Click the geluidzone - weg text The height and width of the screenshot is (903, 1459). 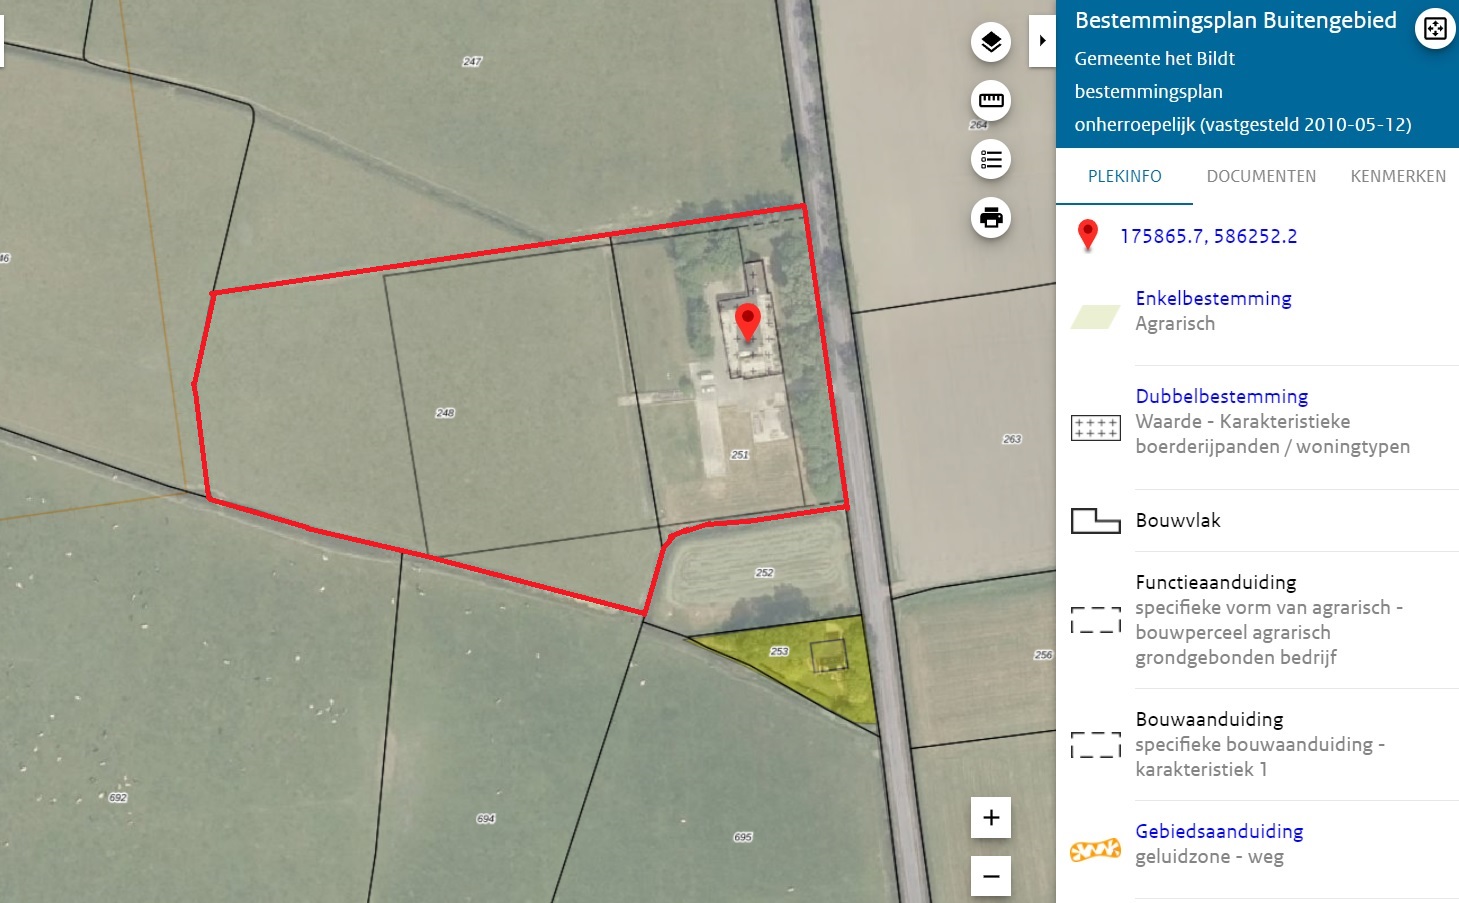click(1209, 856)
